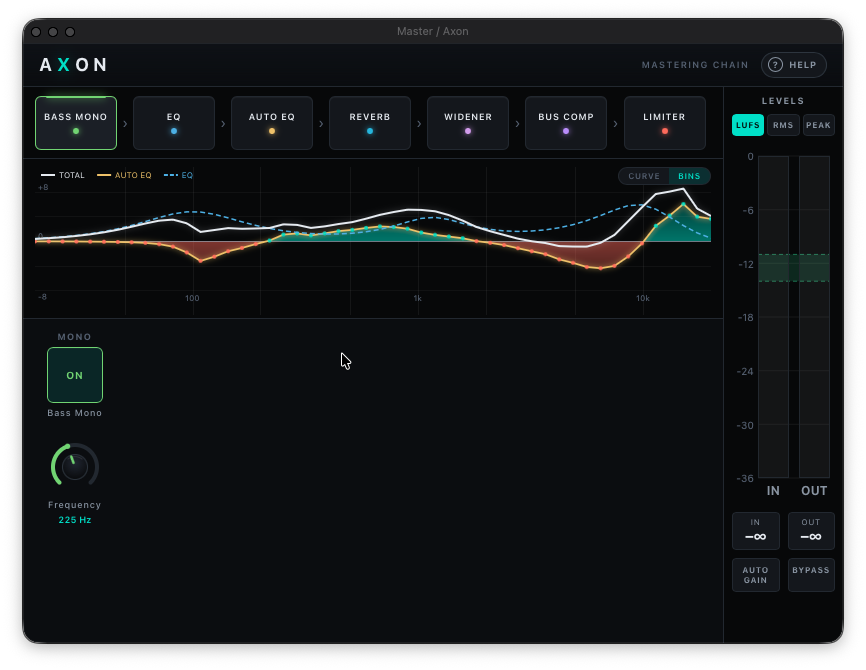Click the EQ dashed-line legend entry
This screenshot has width=866, height=670.
[178, 175]
